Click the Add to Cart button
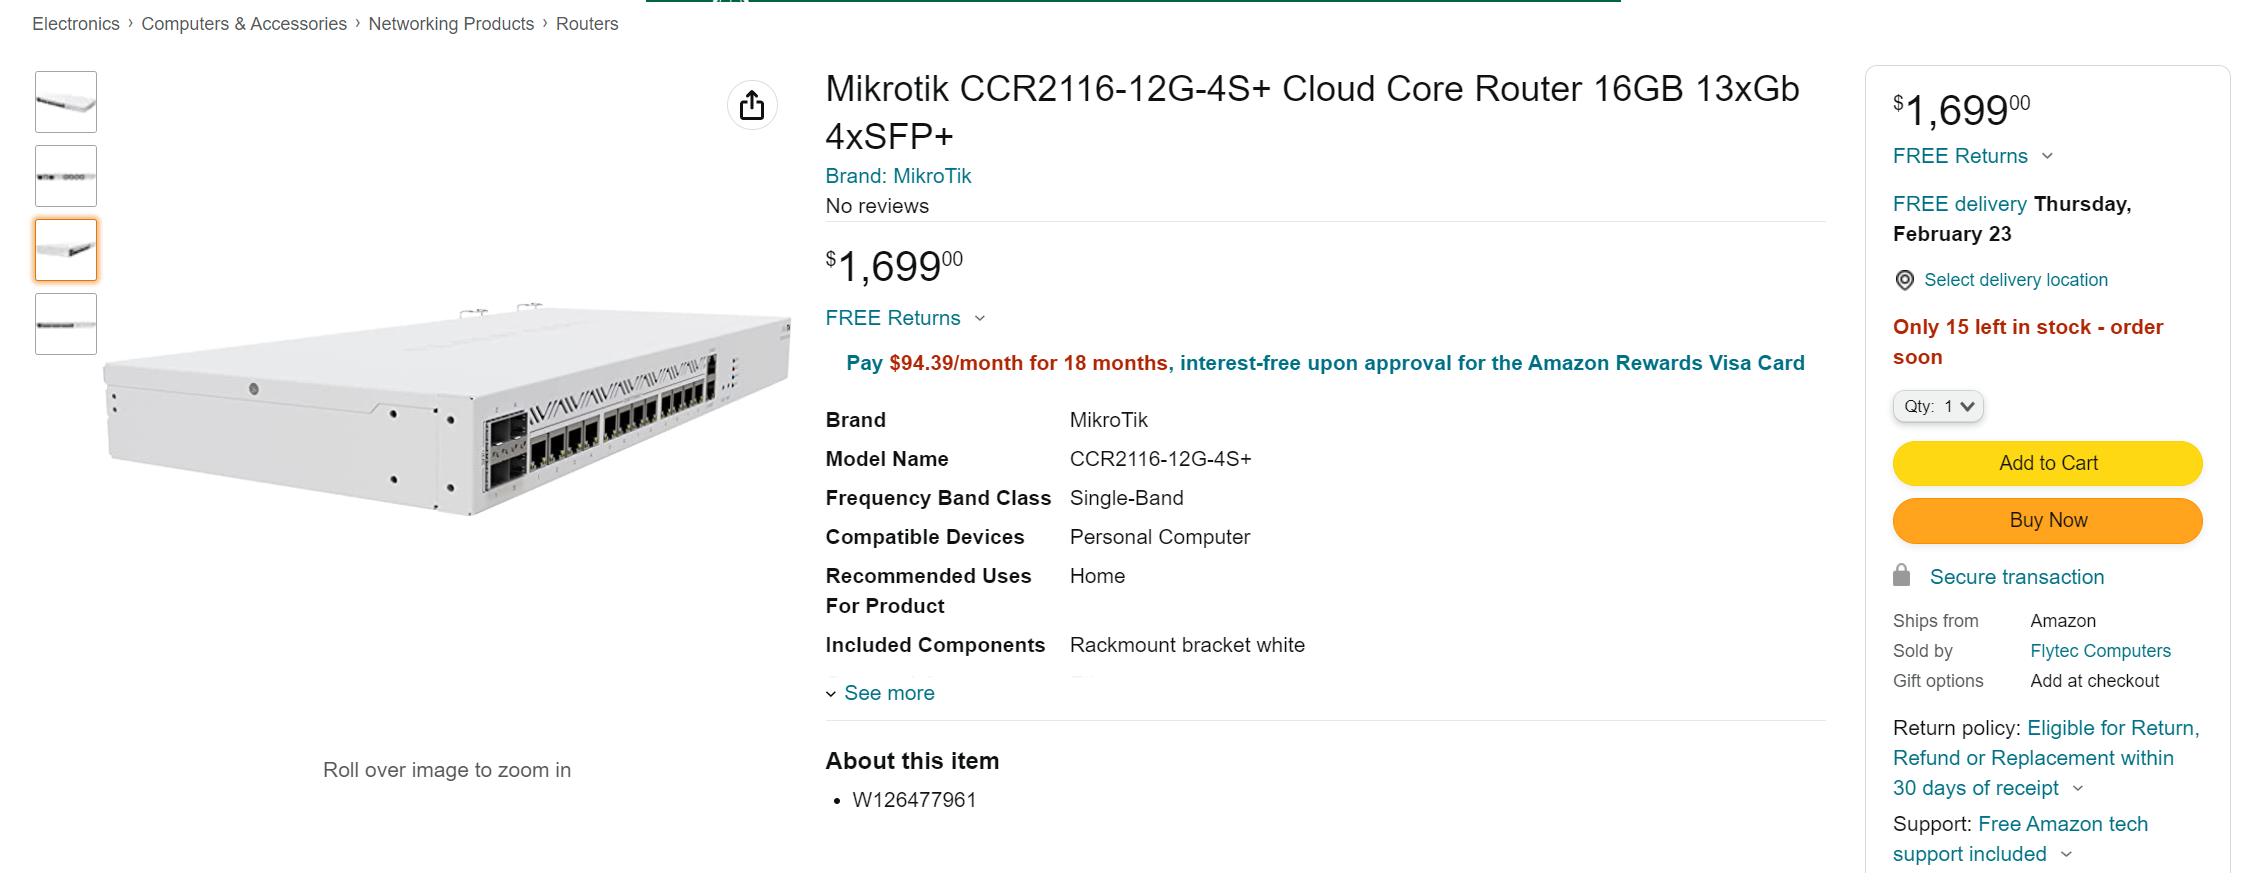 pos(2048,463)
